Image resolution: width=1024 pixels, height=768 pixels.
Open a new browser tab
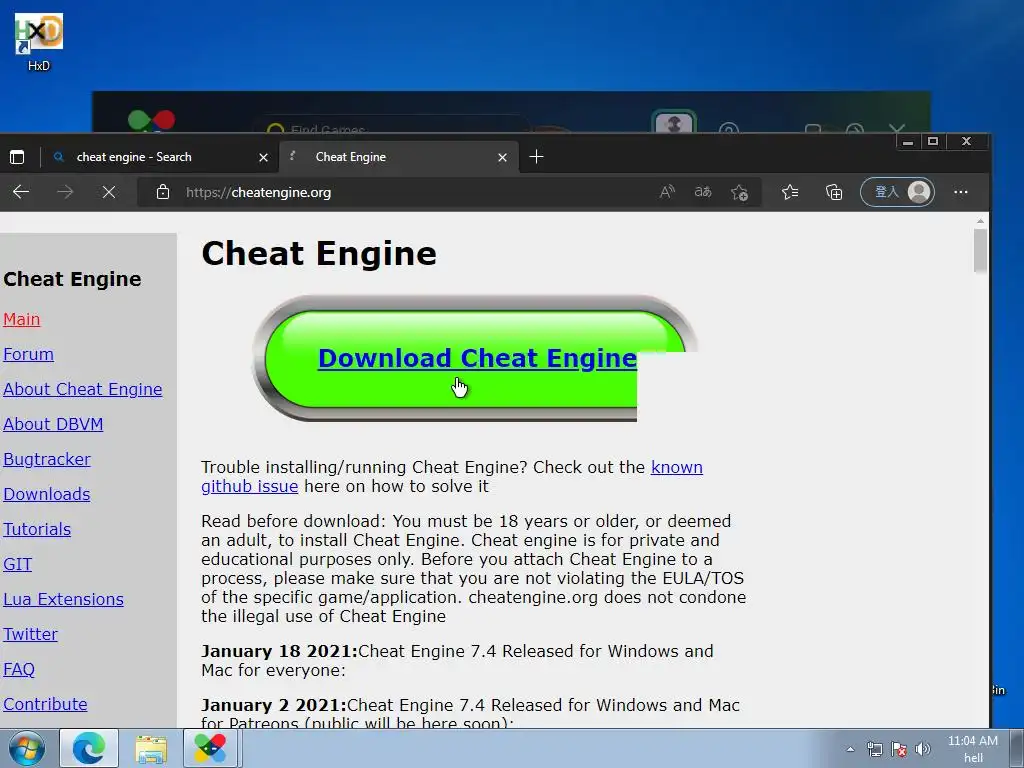coord(536,157)
